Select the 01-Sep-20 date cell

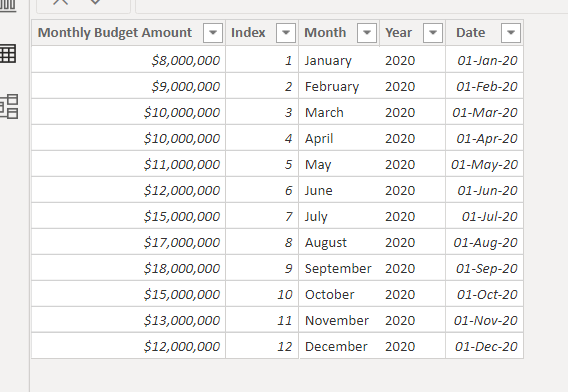[484, 268]
